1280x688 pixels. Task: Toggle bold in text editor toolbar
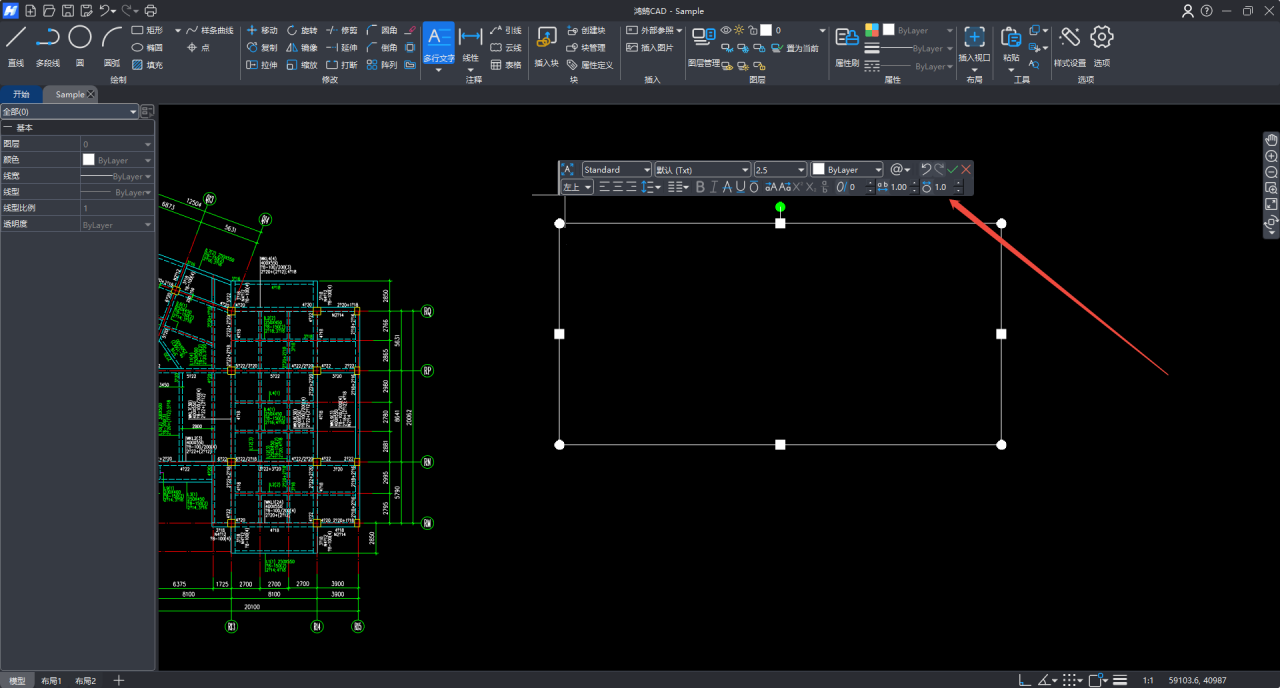pyautogui.click(x=700, y=187)
